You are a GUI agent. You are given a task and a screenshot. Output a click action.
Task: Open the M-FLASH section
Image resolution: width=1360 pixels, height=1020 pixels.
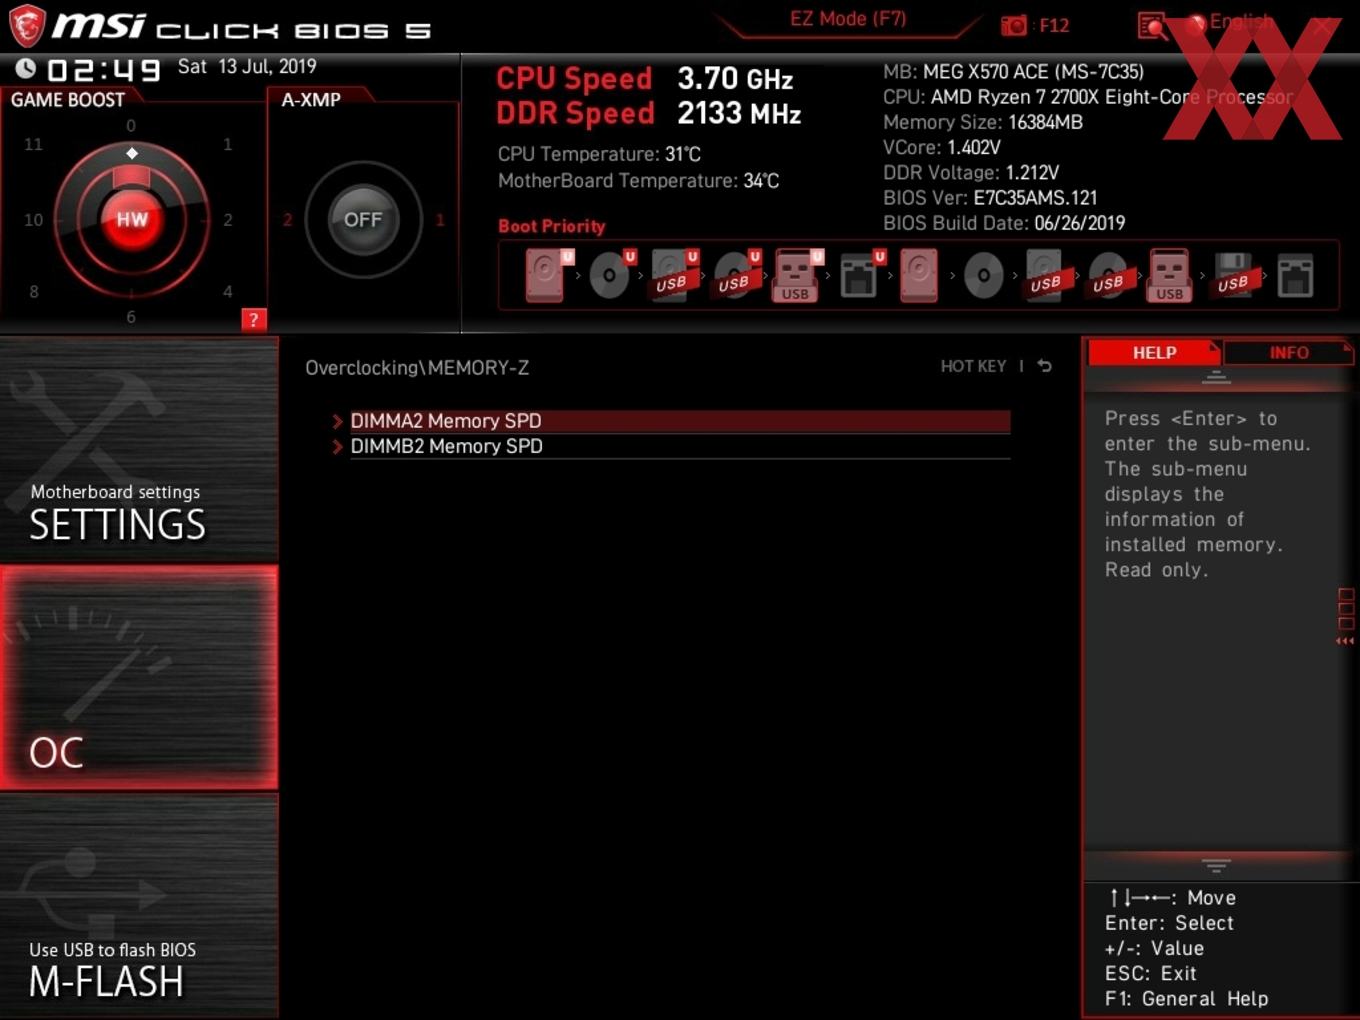tap(139, 906)
